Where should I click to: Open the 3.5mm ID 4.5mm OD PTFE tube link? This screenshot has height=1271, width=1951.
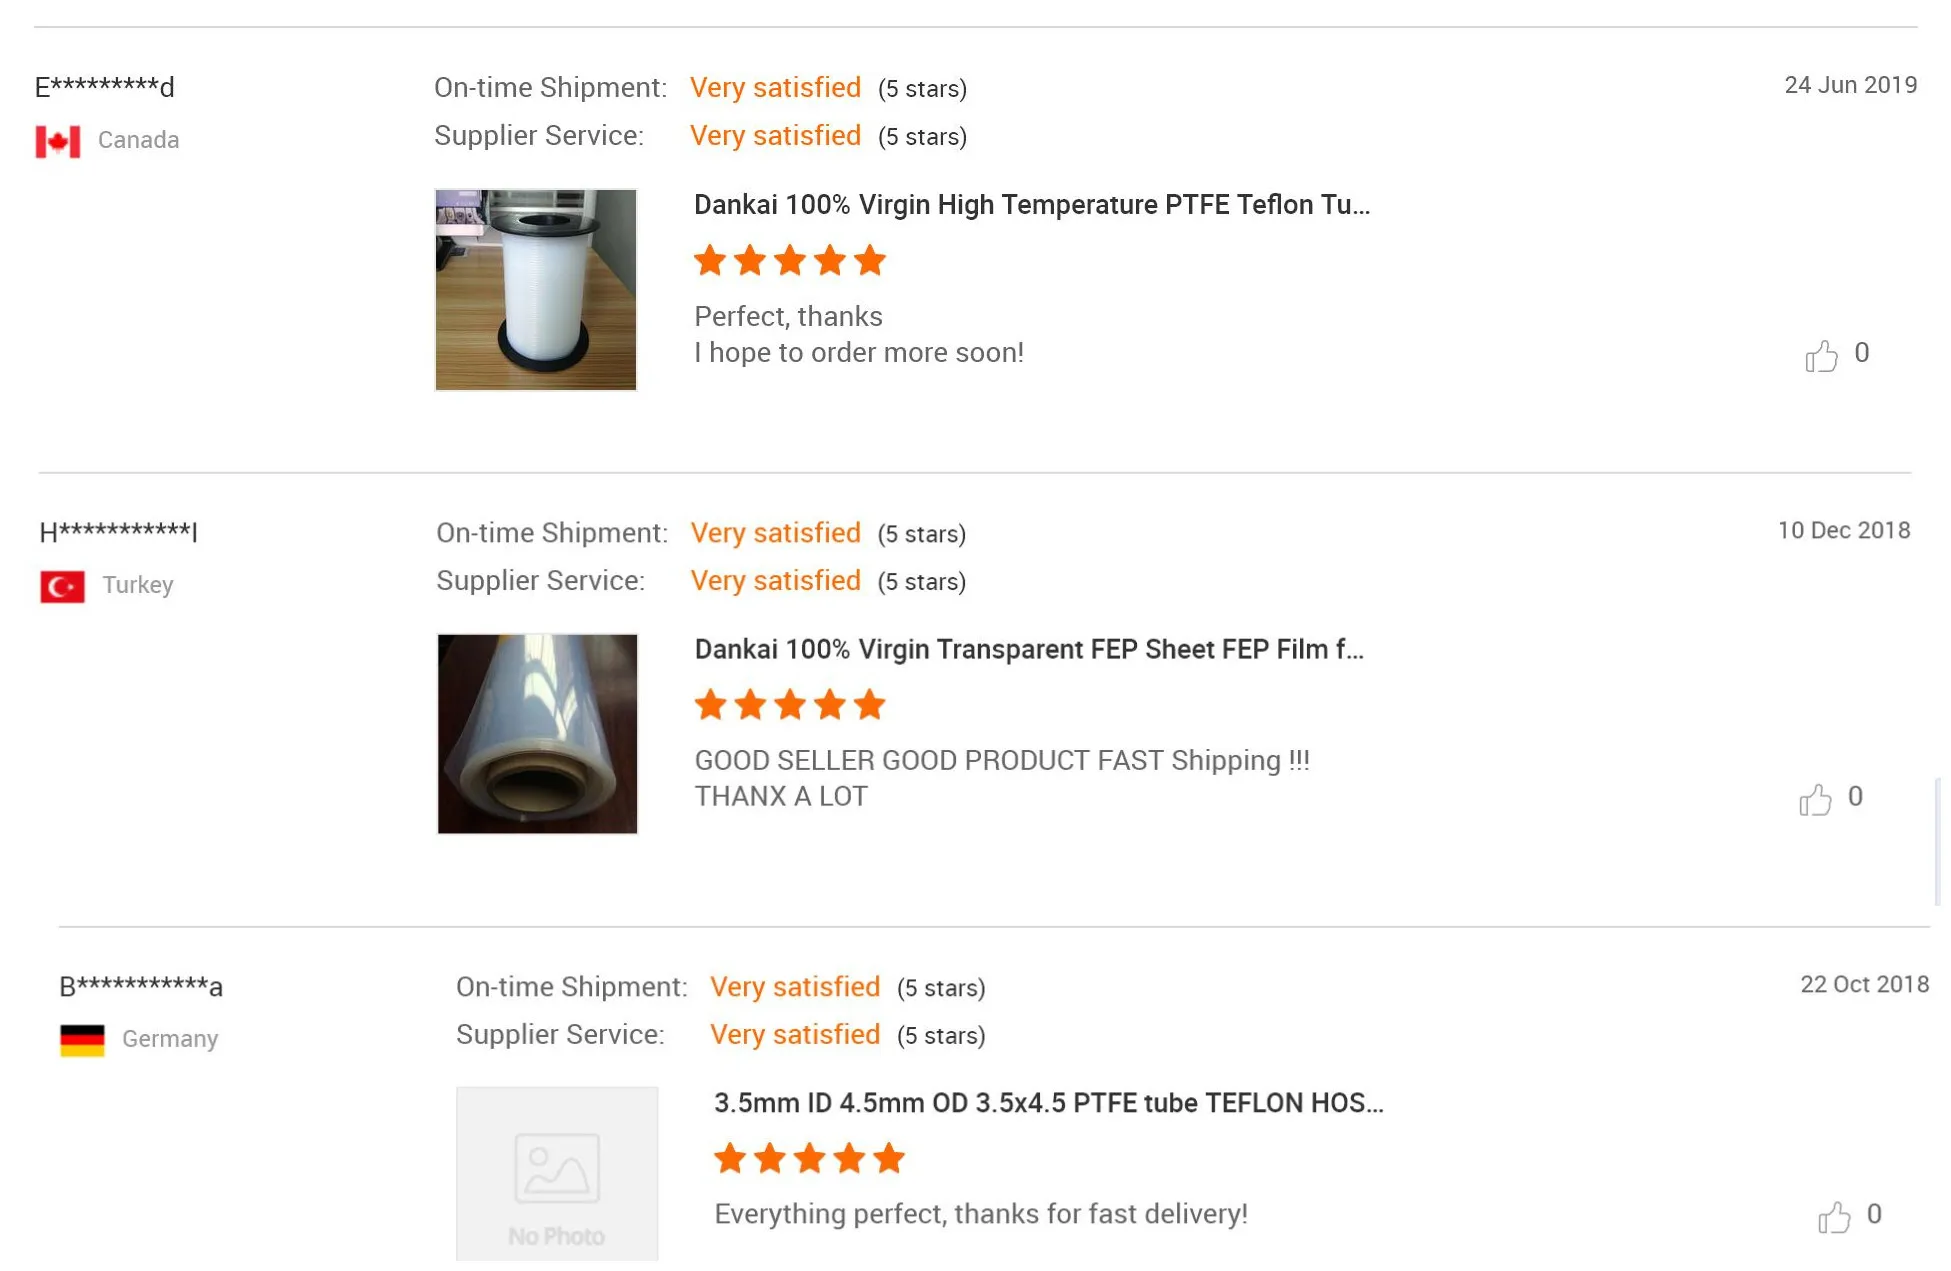tap(1048, 1103)
